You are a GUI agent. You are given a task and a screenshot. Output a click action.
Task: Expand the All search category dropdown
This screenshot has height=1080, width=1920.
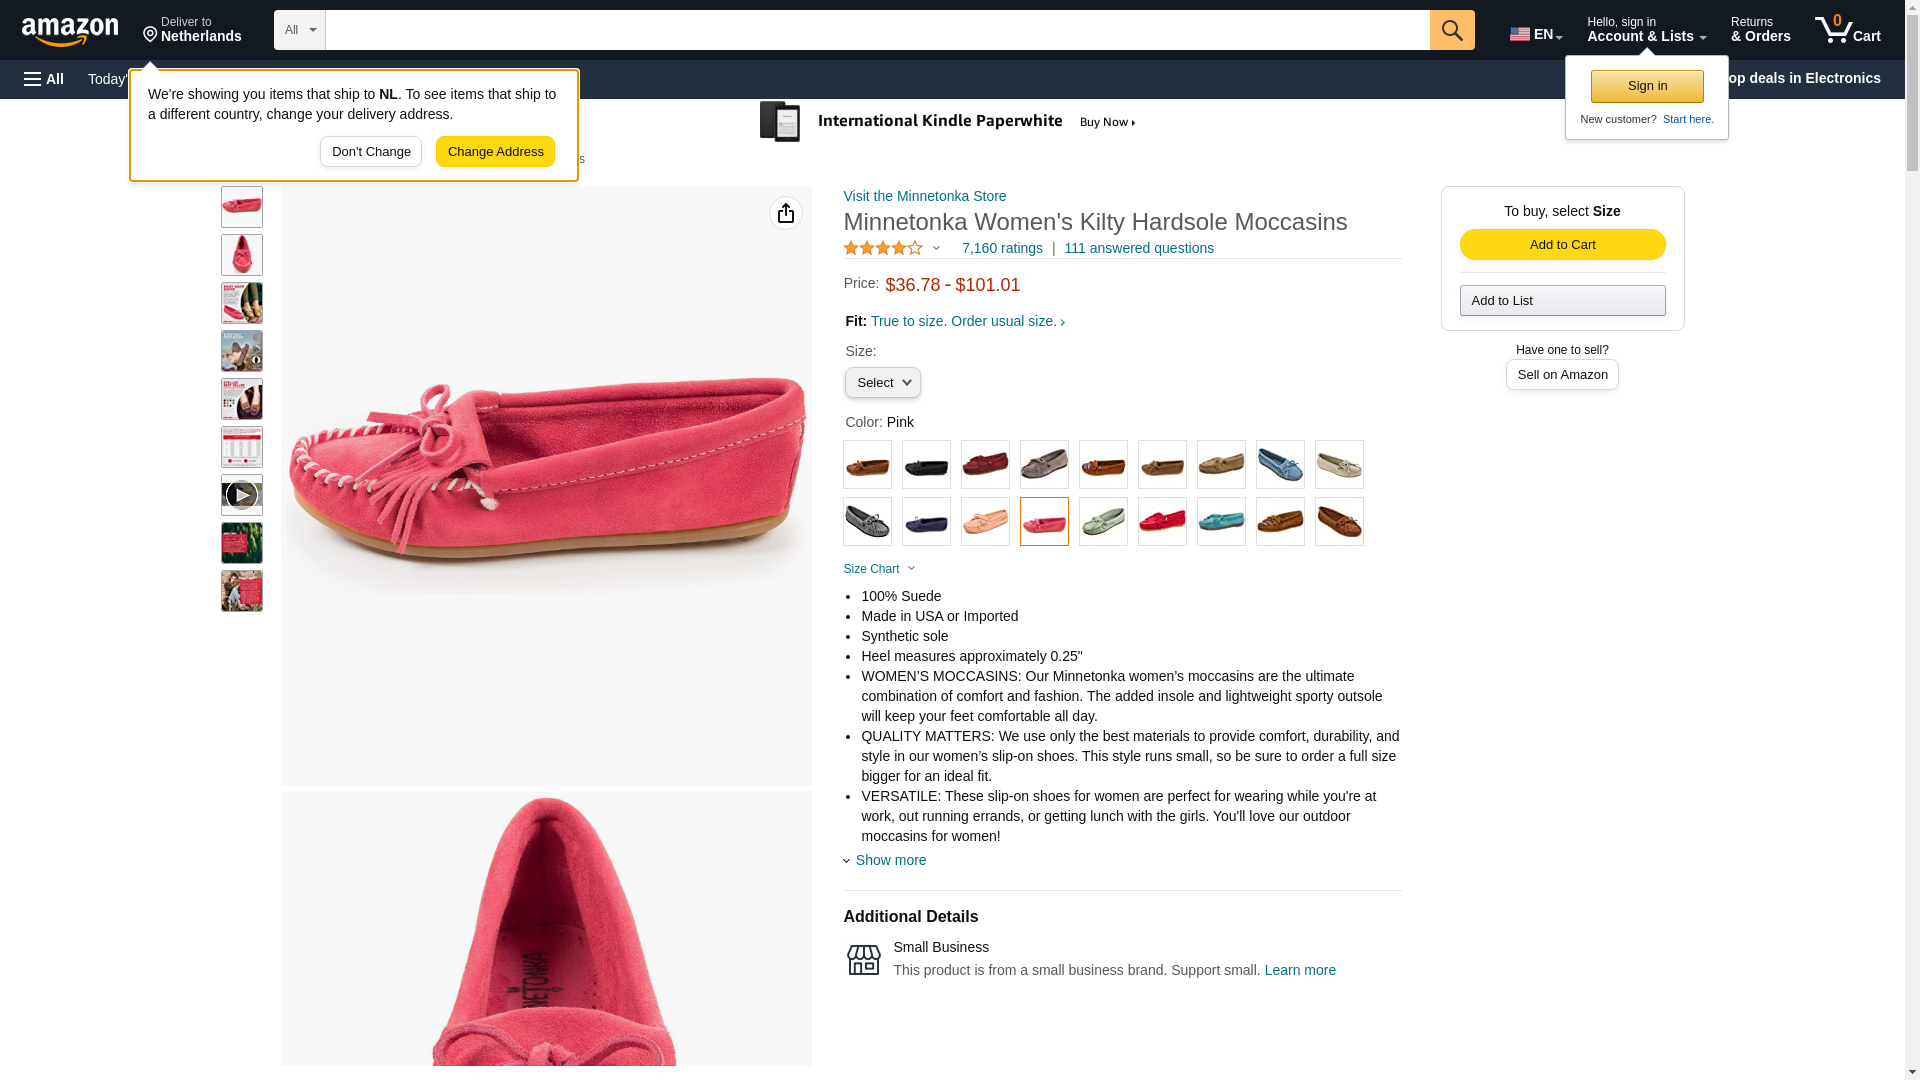[x=300, y=30]
